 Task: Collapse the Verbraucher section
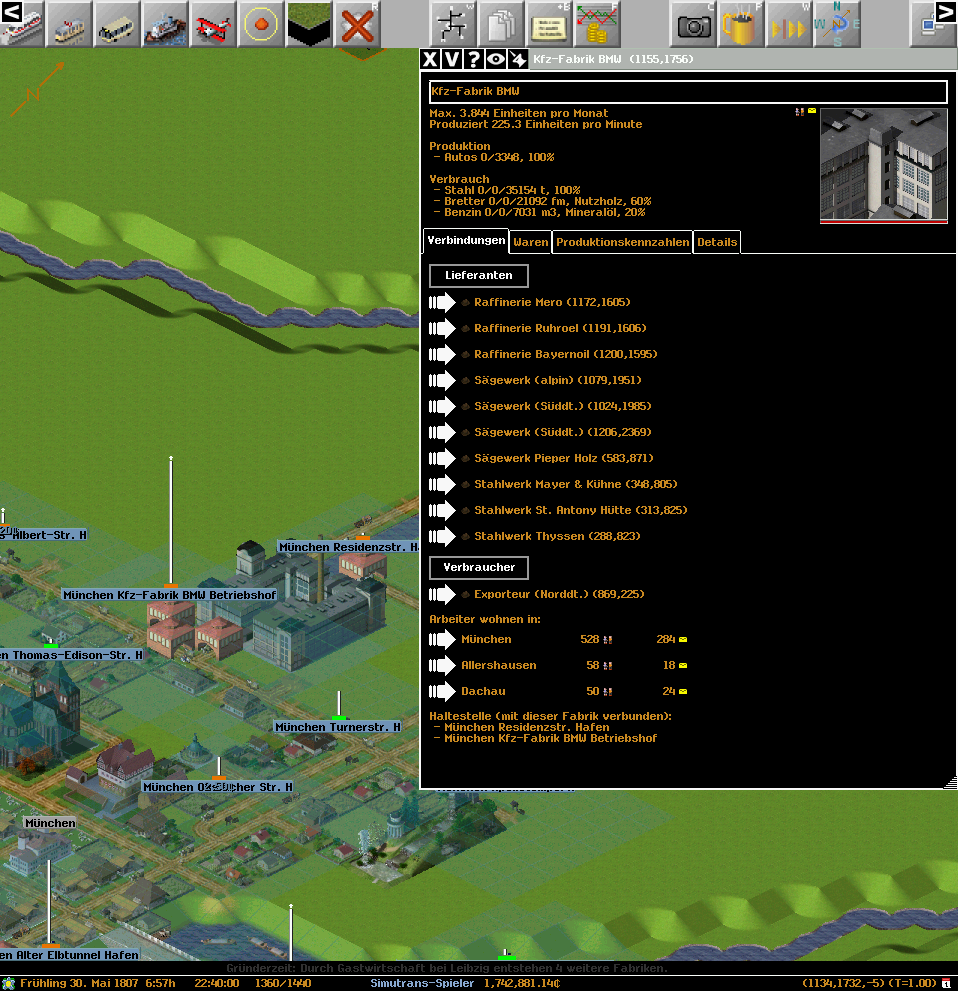(x=479, y=567)
